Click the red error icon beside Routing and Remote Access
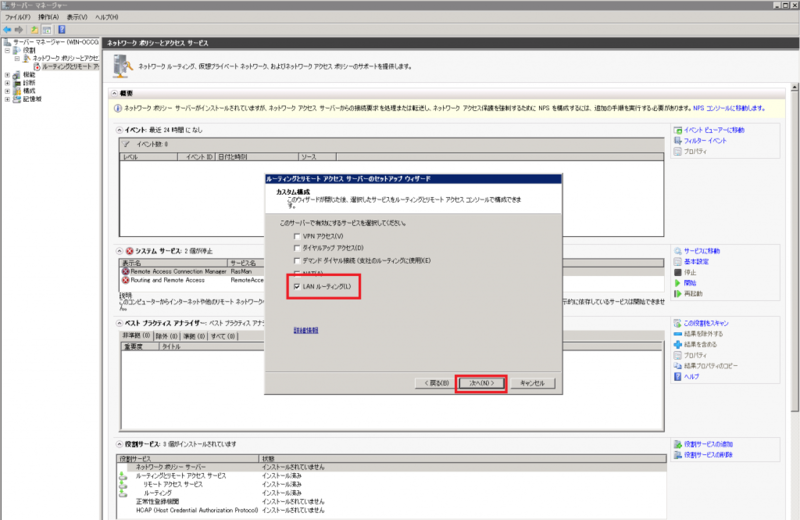This screenshot has height=520, width=800. [126, 280]
